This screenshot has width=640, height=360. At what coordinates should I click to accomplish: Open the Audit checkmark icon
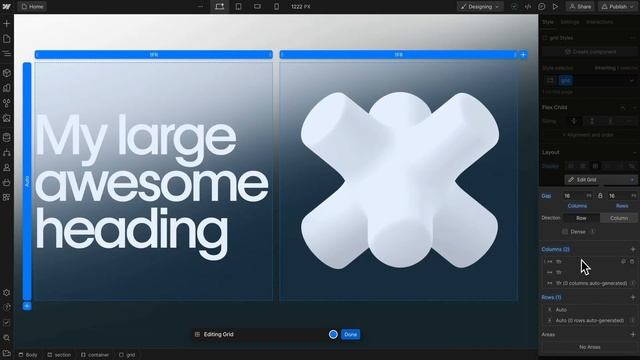click(x=7, y=322)
